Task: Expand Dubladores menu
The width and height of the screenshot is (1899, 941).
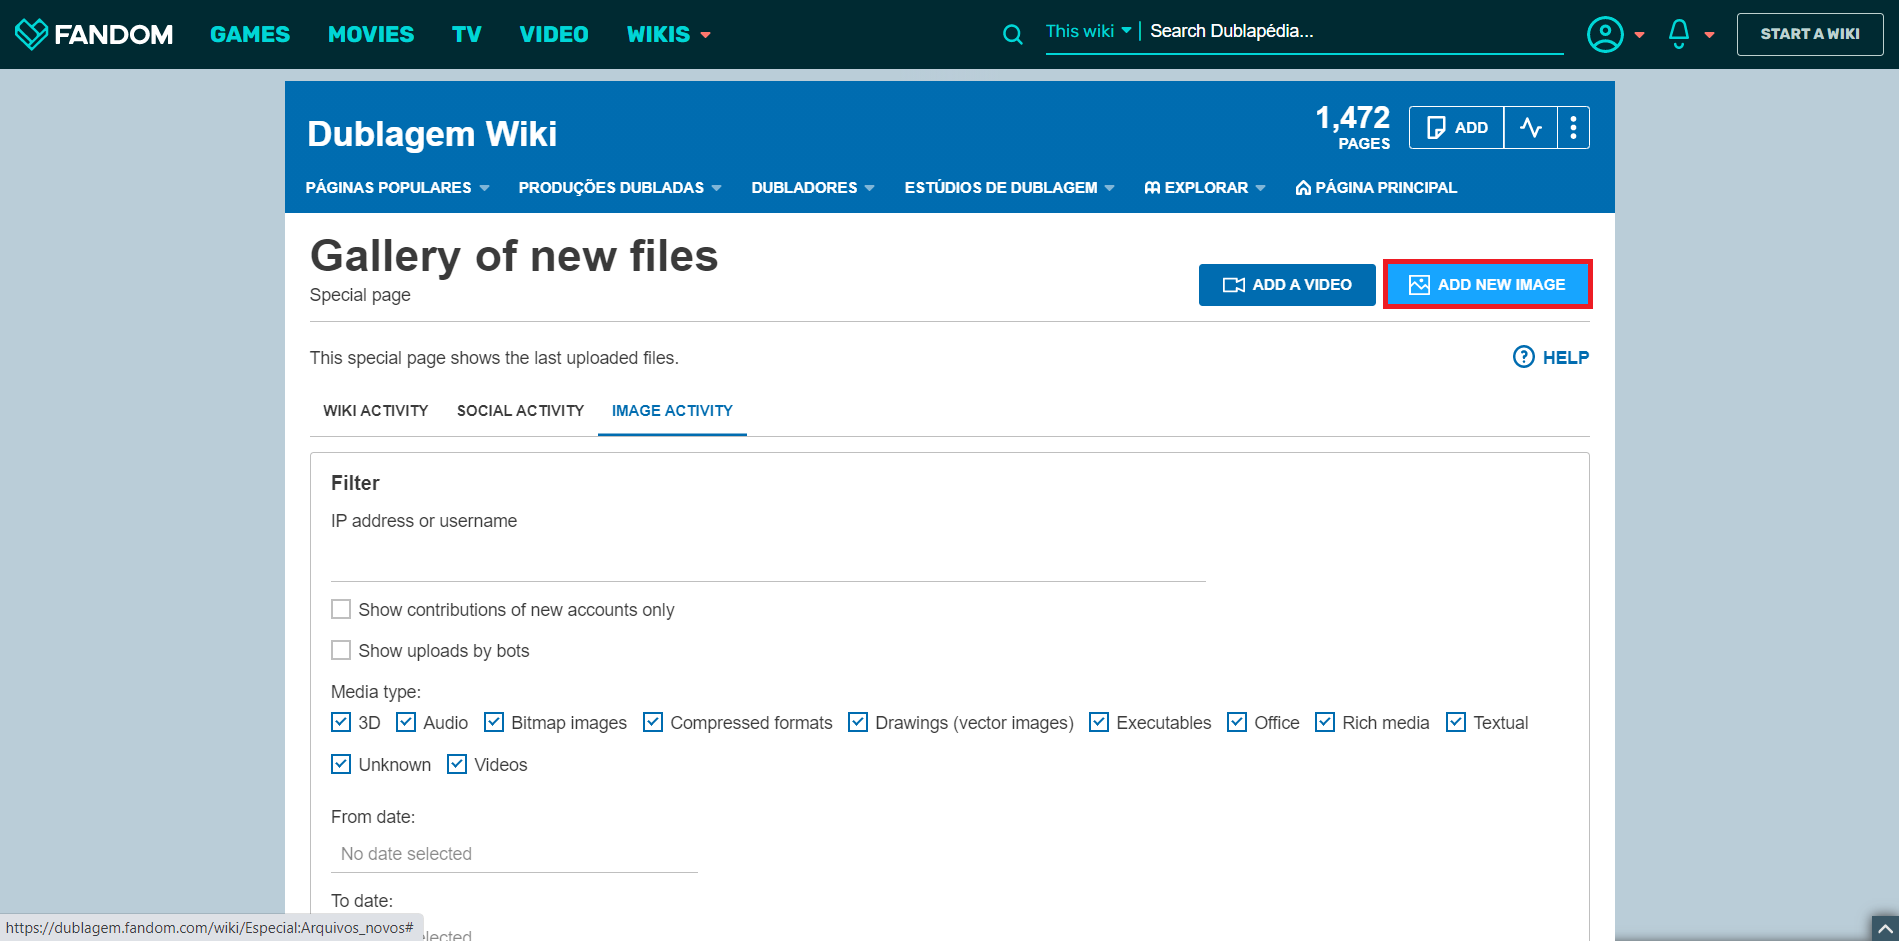Action: click(x=813, y=188)
